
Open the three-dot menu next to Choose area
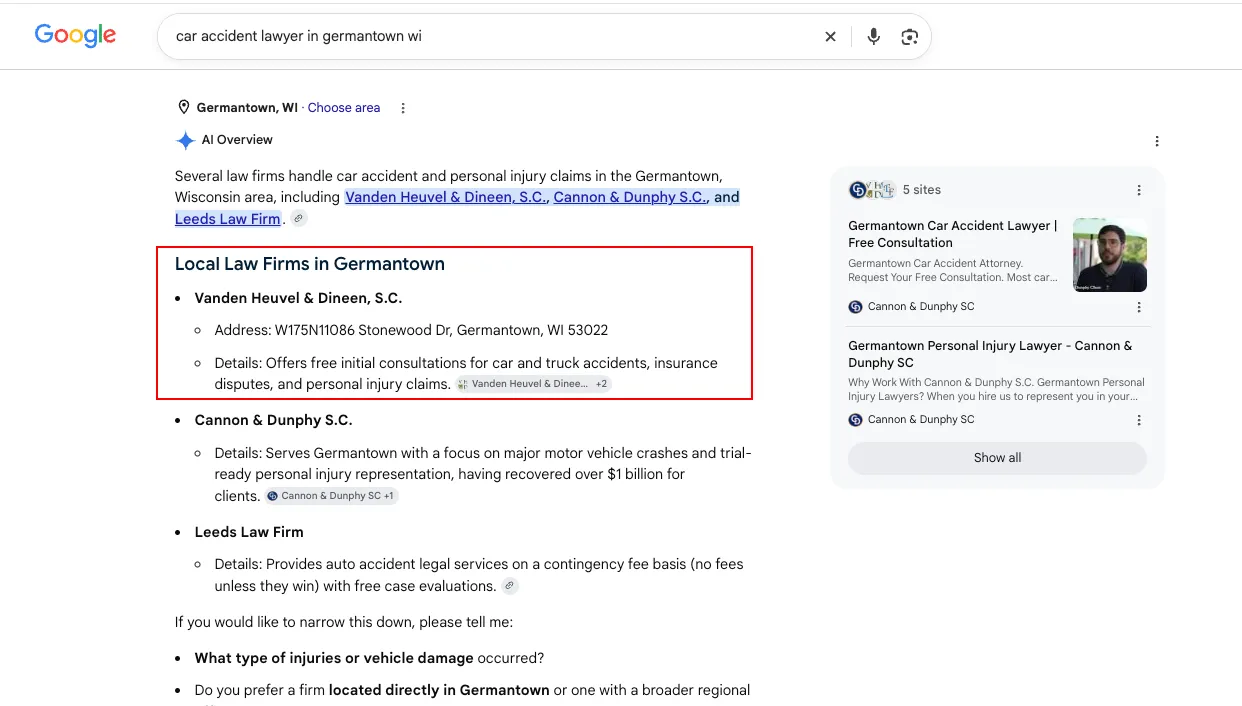403,108
